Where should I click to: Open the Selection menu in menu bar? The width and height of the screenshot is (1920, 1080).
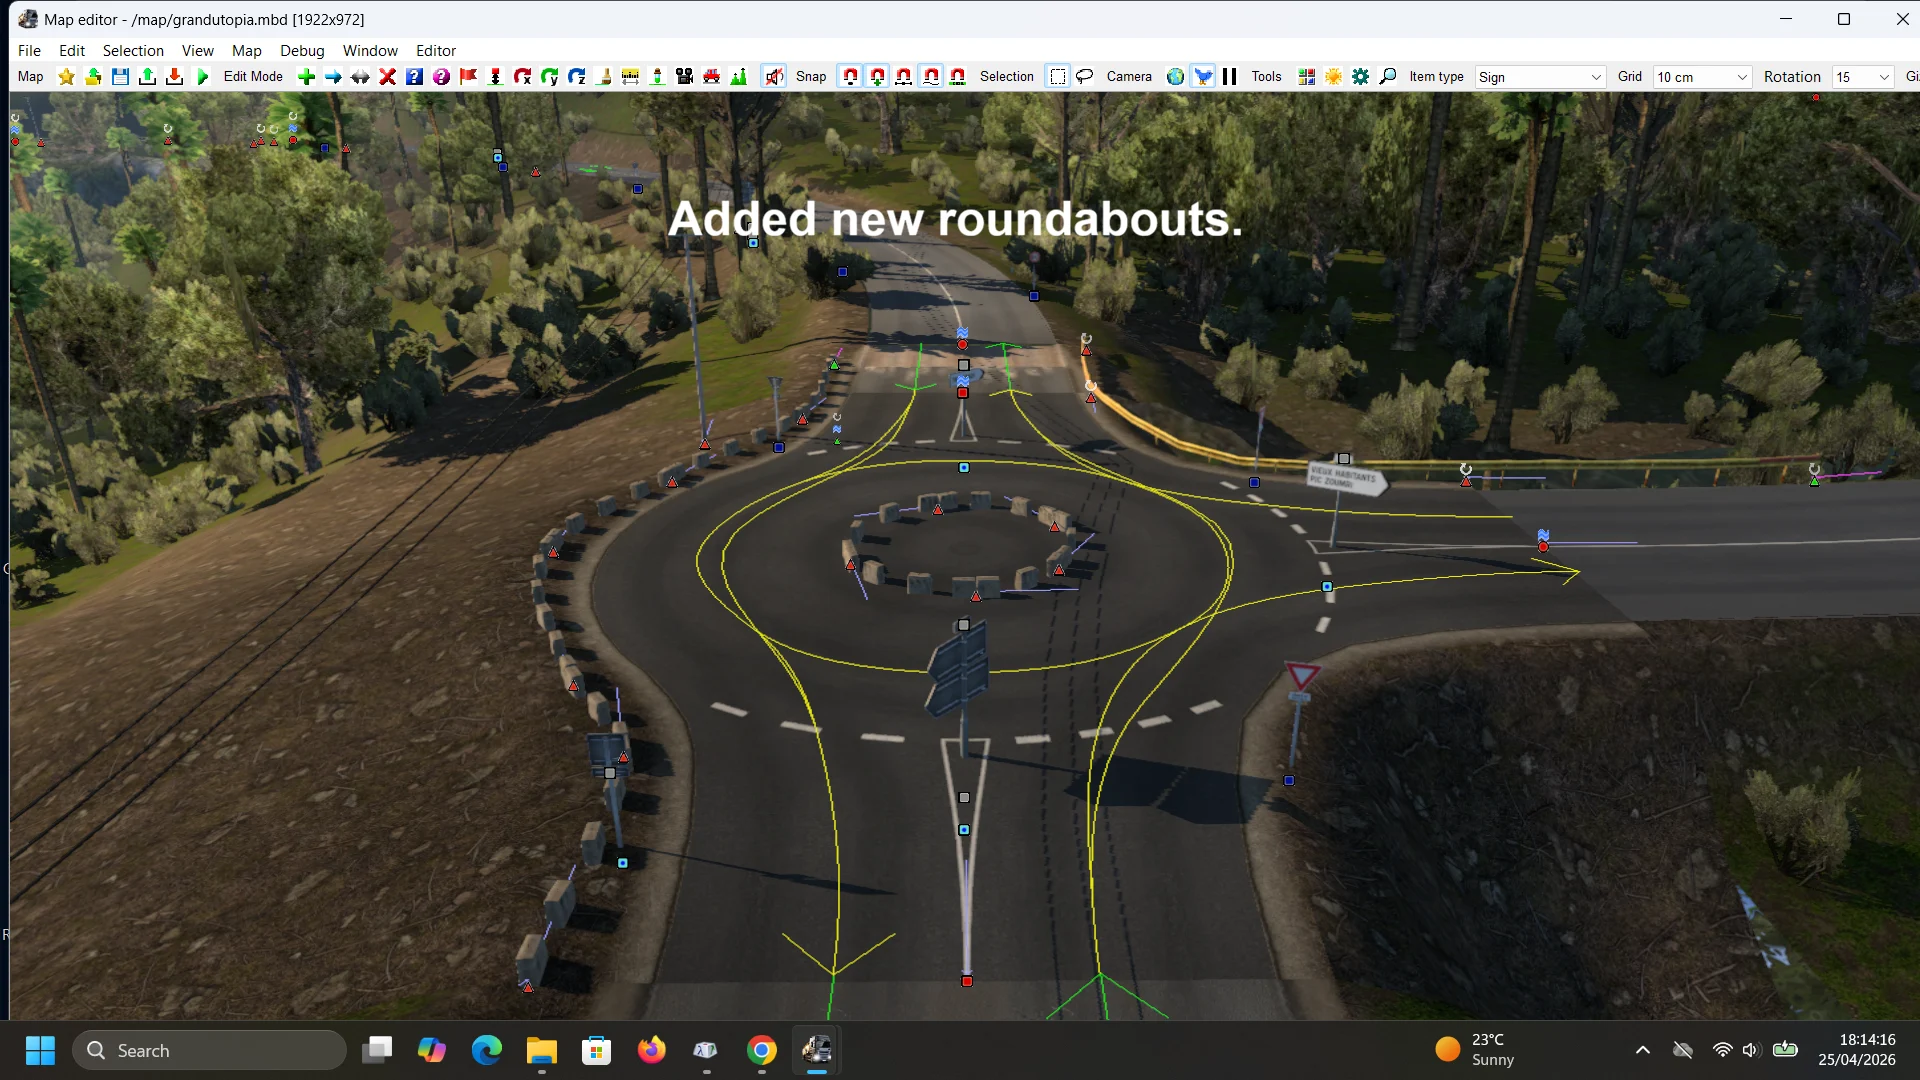[x=133, y=50]
